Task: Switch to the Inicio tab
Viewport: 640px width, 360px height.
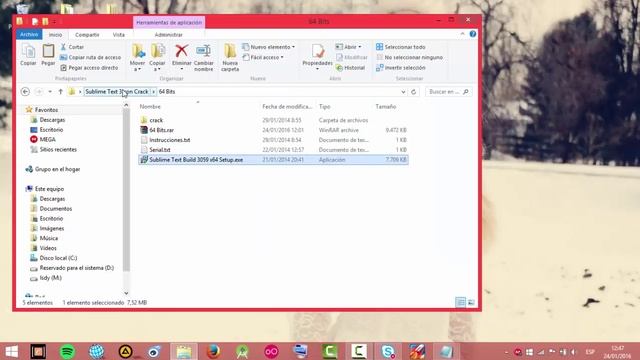Action: pos(56,35)
